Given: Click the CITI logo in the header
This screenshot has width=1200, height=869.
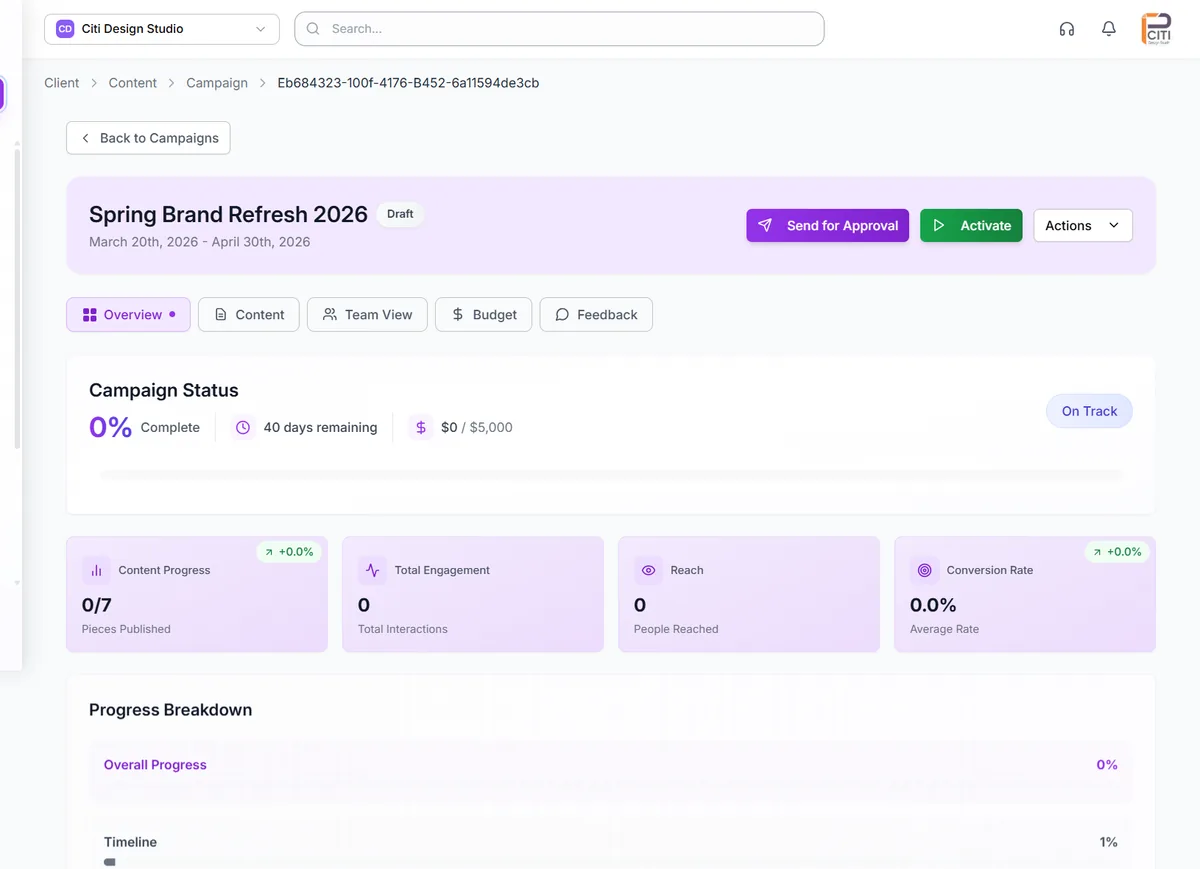Looking at the screenshot, I should (x=1156, y=29).
